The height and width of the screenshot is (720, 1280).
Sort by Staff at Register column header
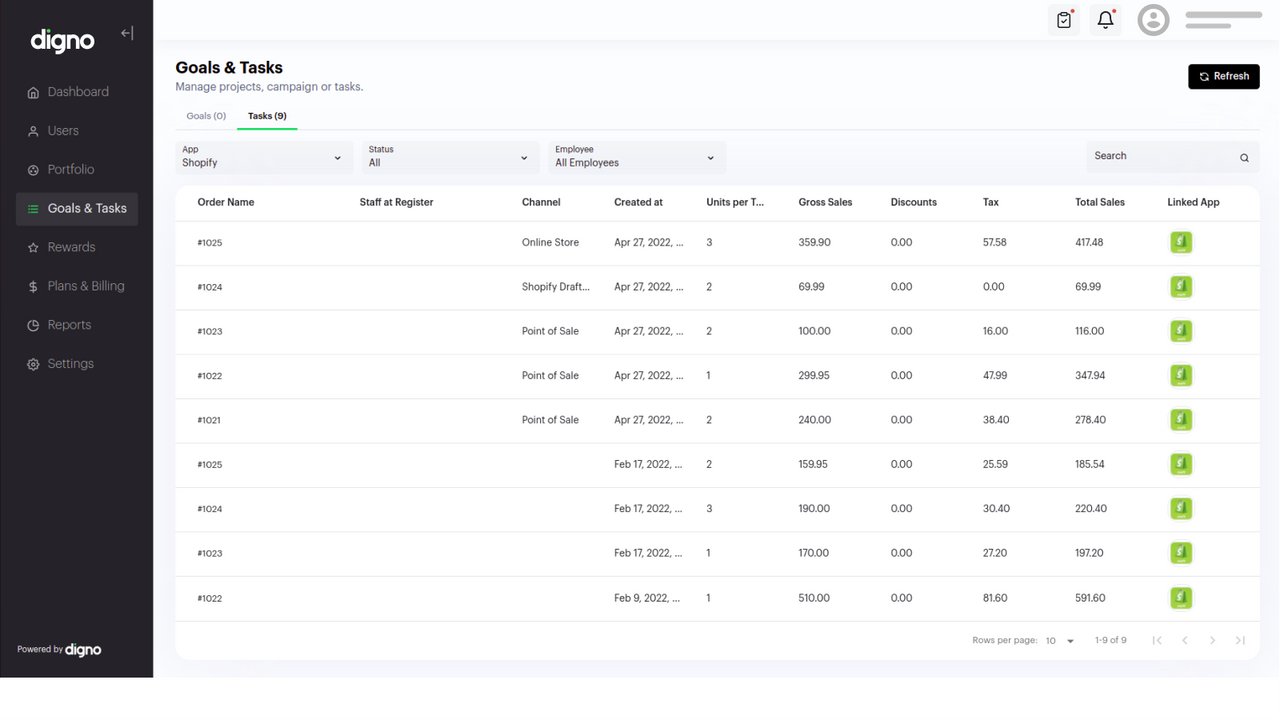point(396,202)
